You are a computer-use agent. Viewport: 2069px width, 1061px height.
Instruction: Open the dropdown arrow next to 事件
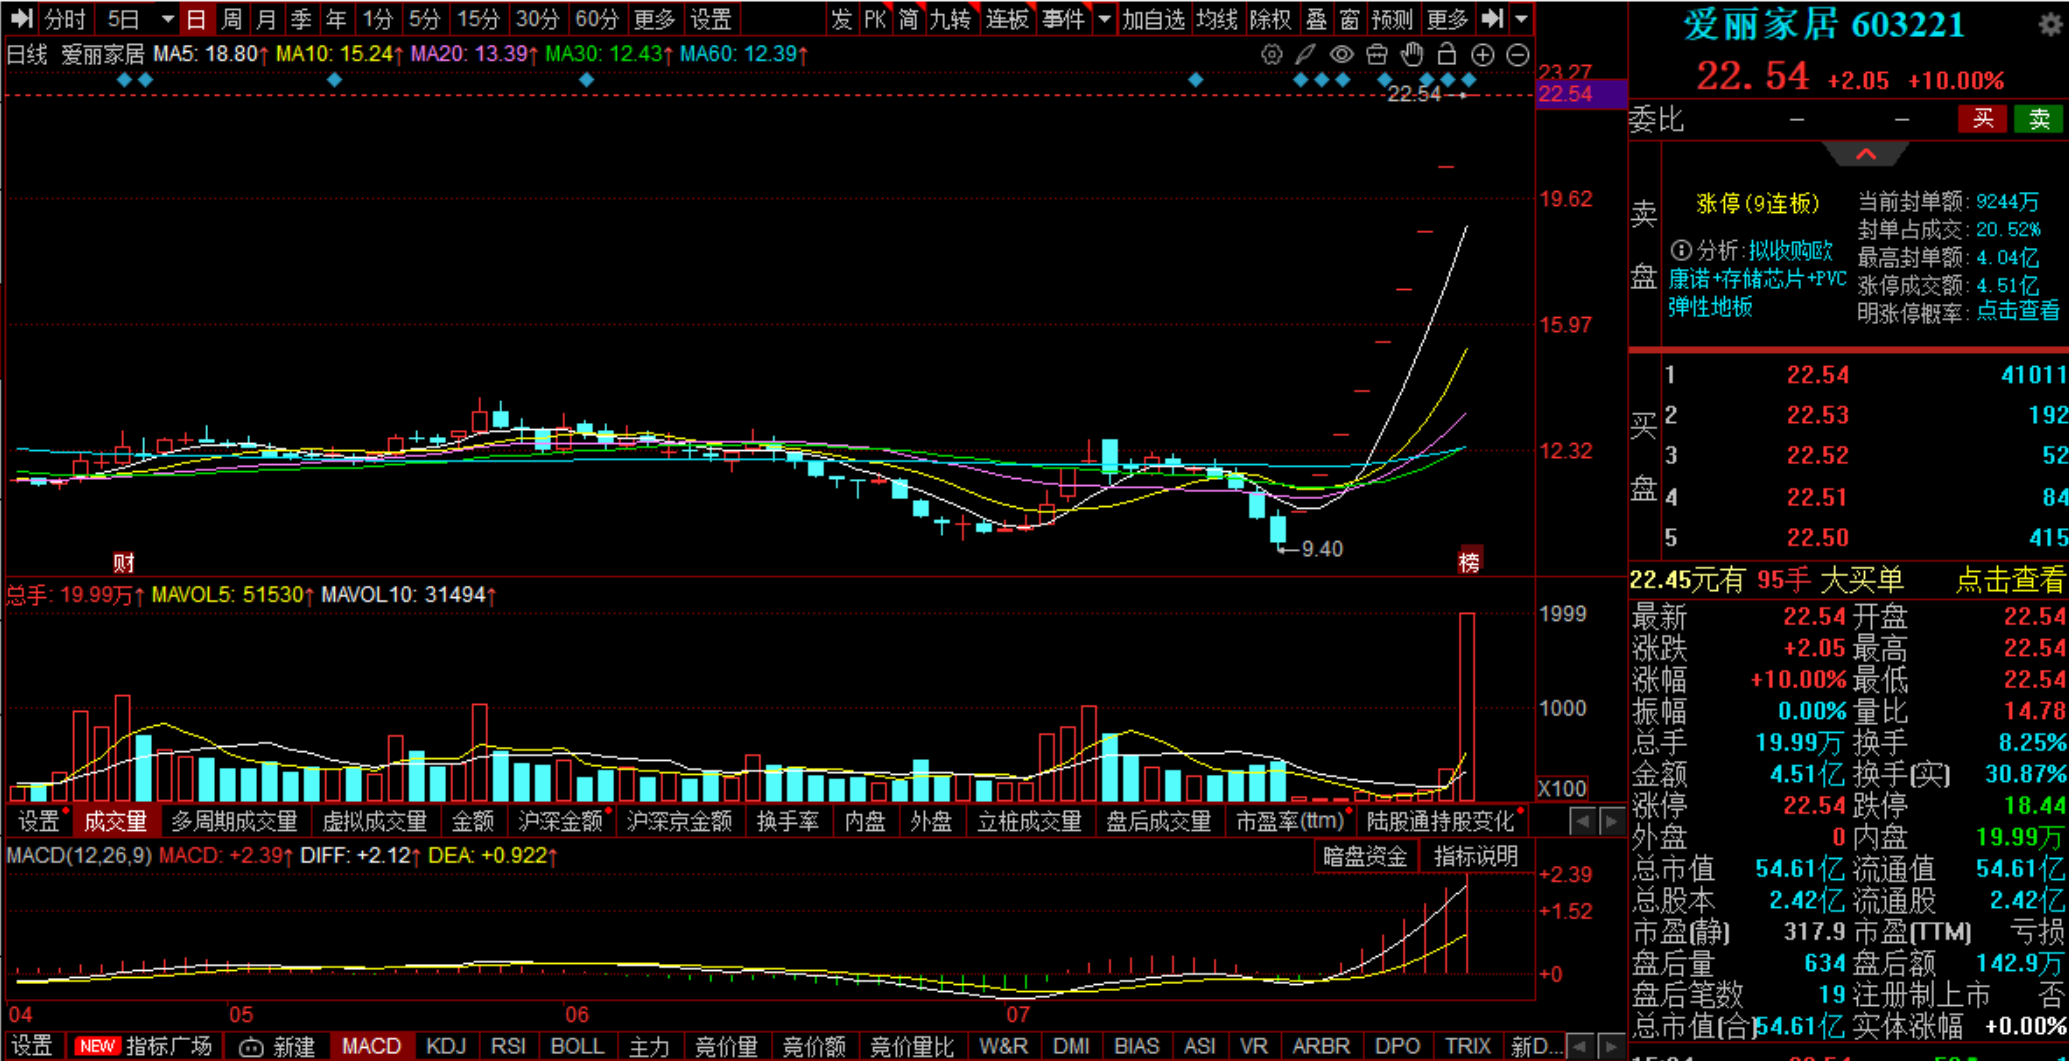point(1104,19)
